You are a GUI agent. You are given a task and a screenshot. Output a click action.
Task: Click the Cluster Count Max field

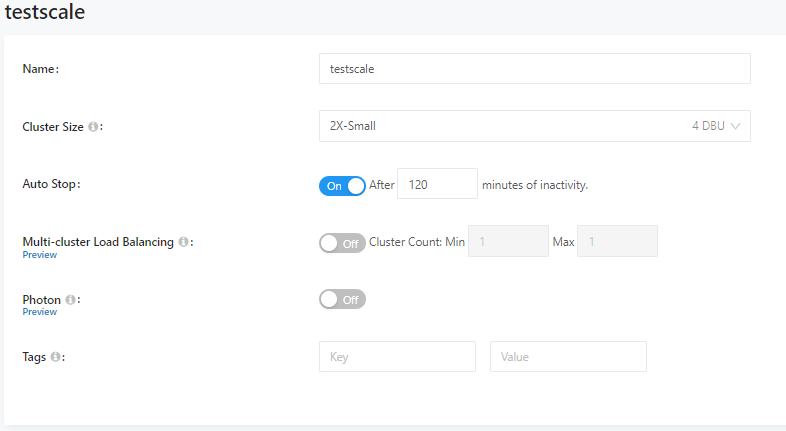coord(617,241)
